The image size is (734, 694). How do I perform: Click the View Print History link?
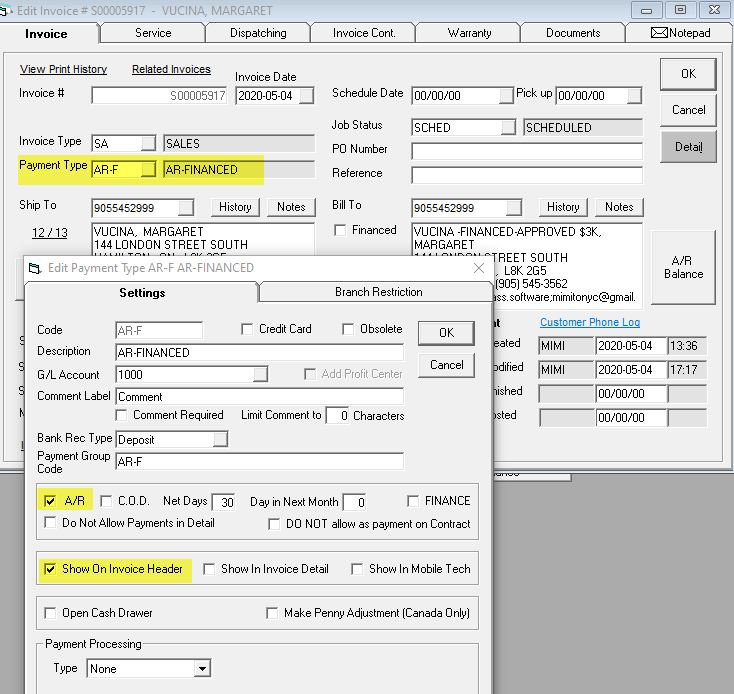[x=63, y=69]
